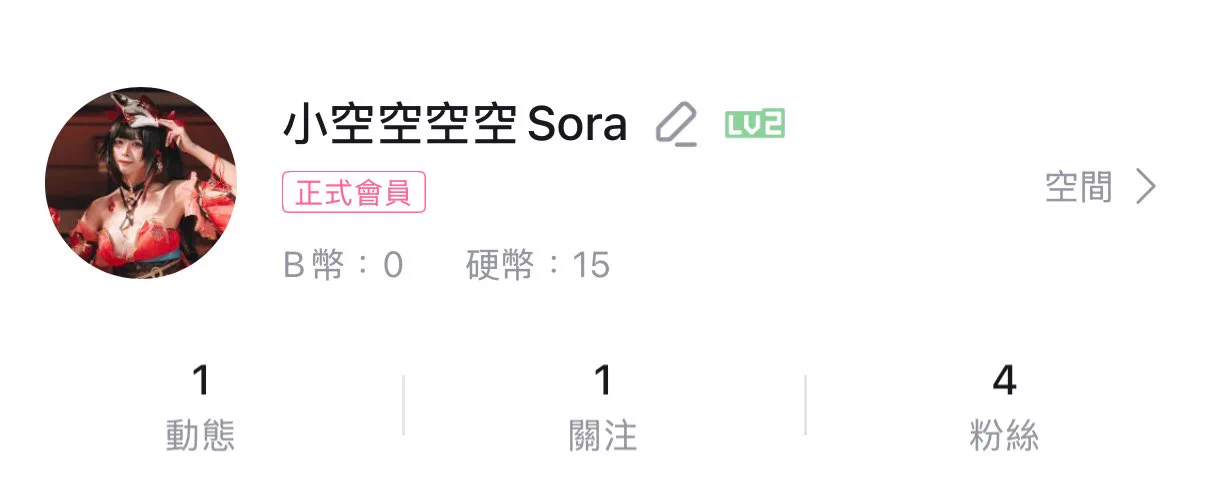The height and width of the screenshot is (483, 1206).
Task: Click the B幣 amount 0
Action: click(392, 265)
